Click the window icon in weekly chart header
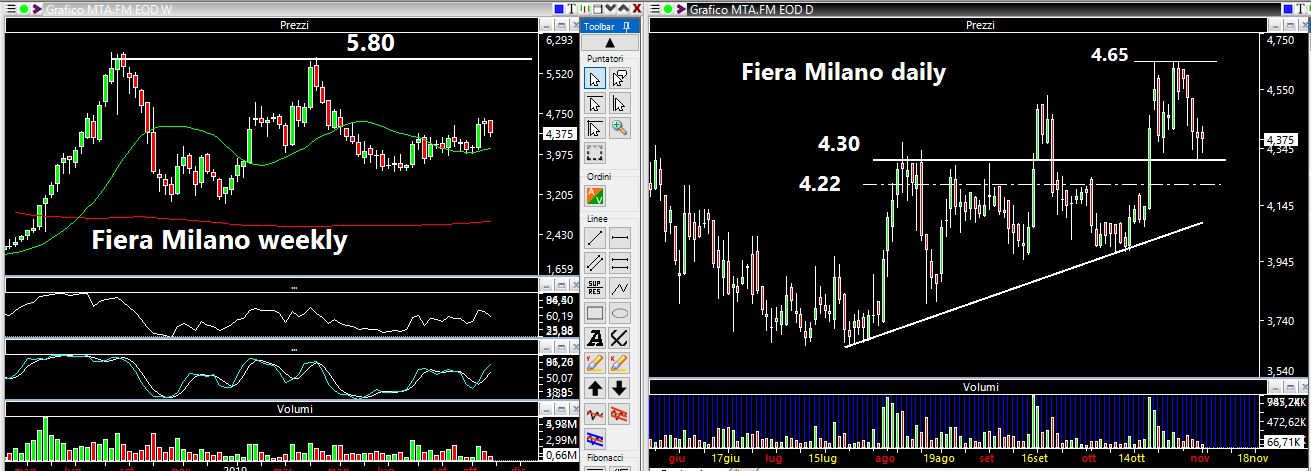Screen dimensions: 1311x471 tap(597, 9)
